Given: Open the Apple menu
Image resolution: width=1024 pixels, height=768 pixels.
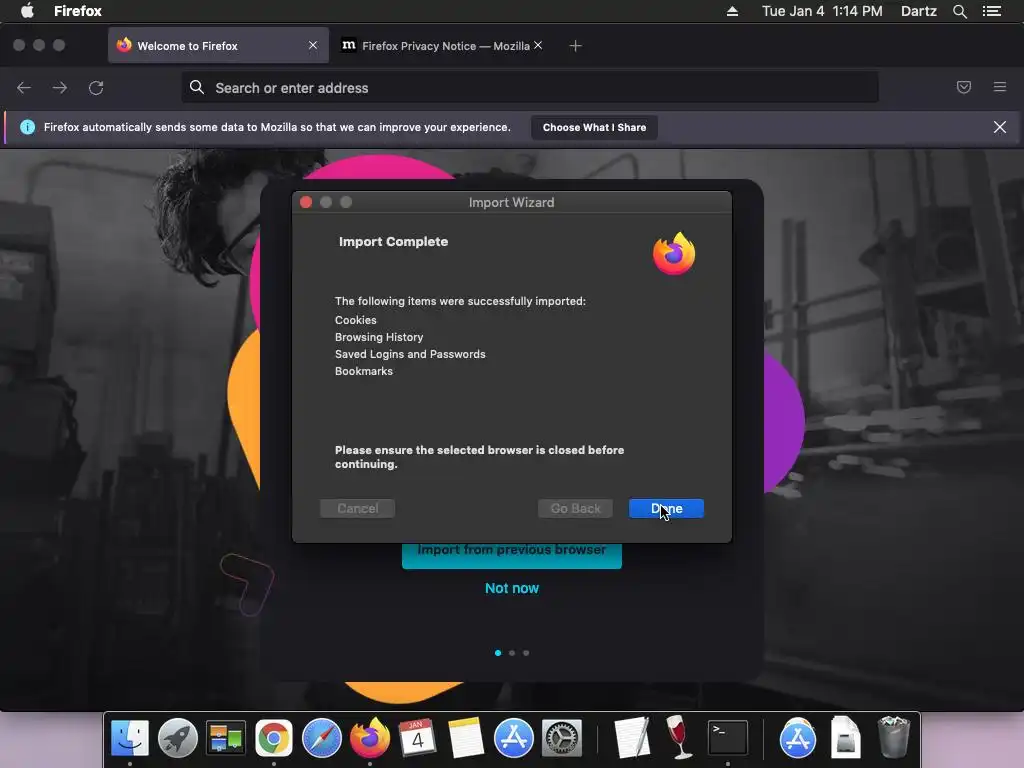Looking at the screenshot, I should pyautogui.click(x=27, y=11).
